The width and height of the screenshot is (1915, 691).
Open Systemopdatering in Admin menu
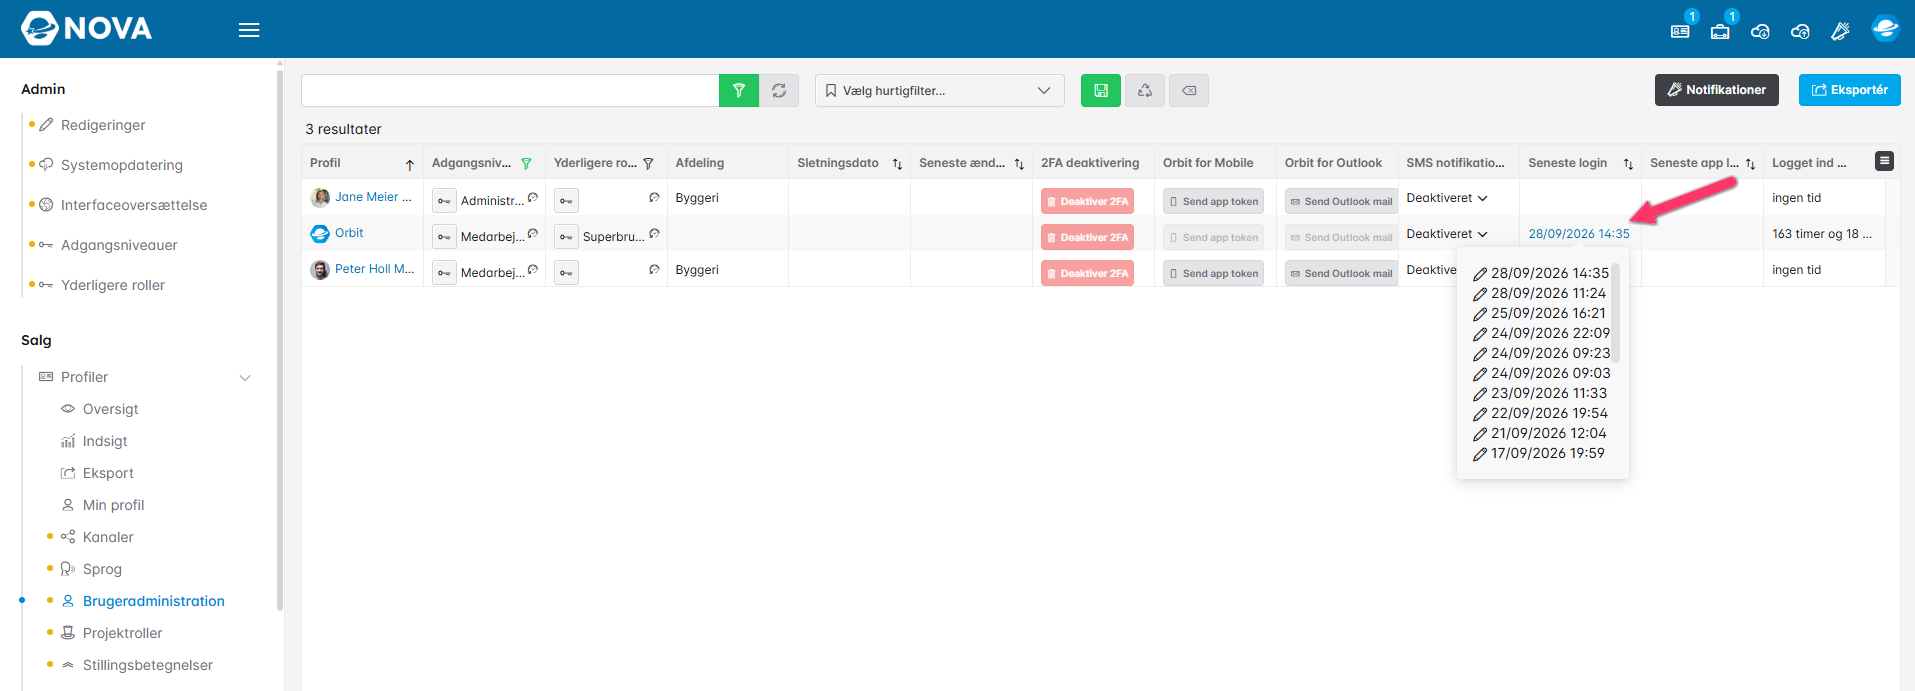tap(122, 165)
